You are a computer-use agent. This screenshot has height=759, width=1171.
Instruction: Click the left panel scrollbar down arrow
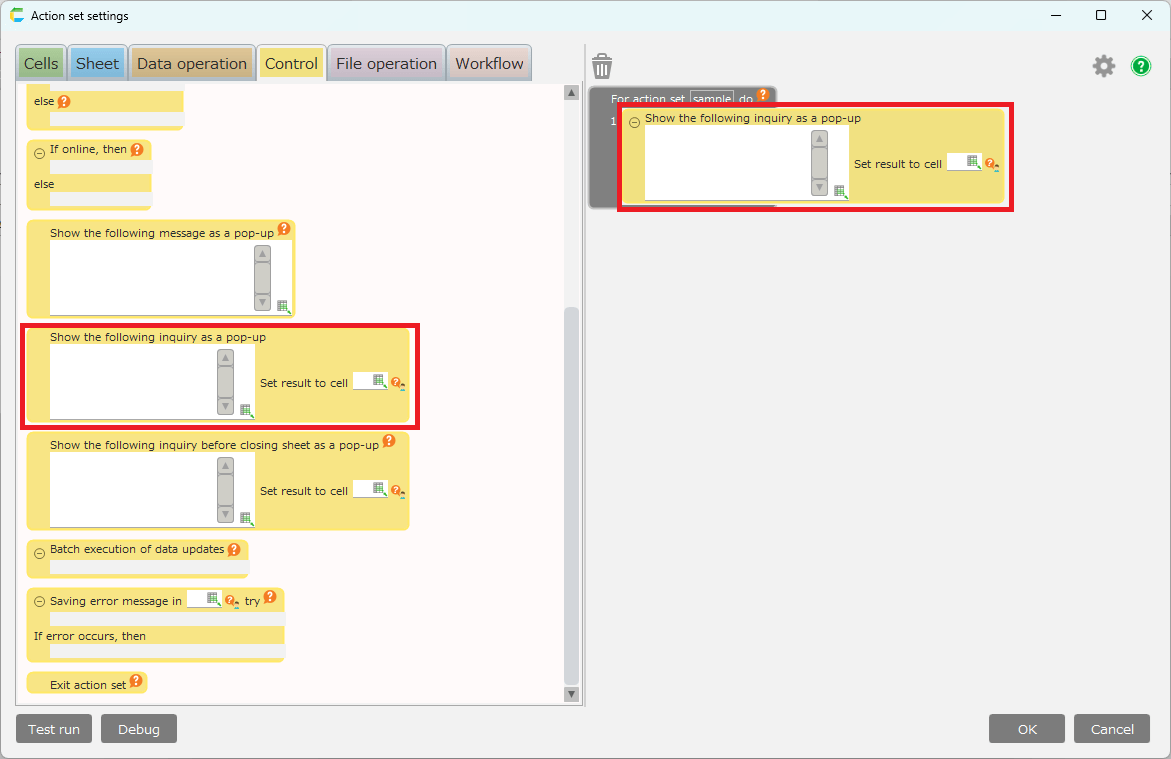tap(571, 694)
